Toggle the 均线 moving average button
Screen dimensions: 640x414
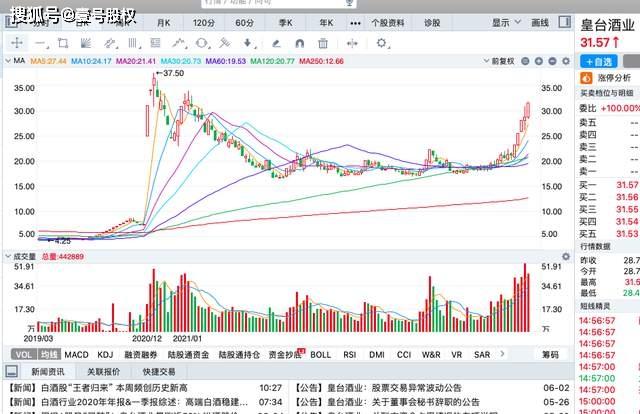tap(49, 355)
